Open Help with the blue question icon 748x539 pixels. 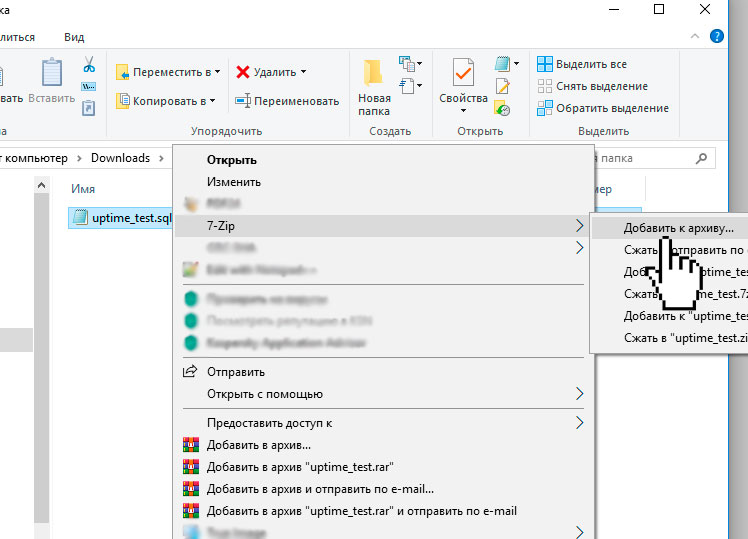(717, 36)
